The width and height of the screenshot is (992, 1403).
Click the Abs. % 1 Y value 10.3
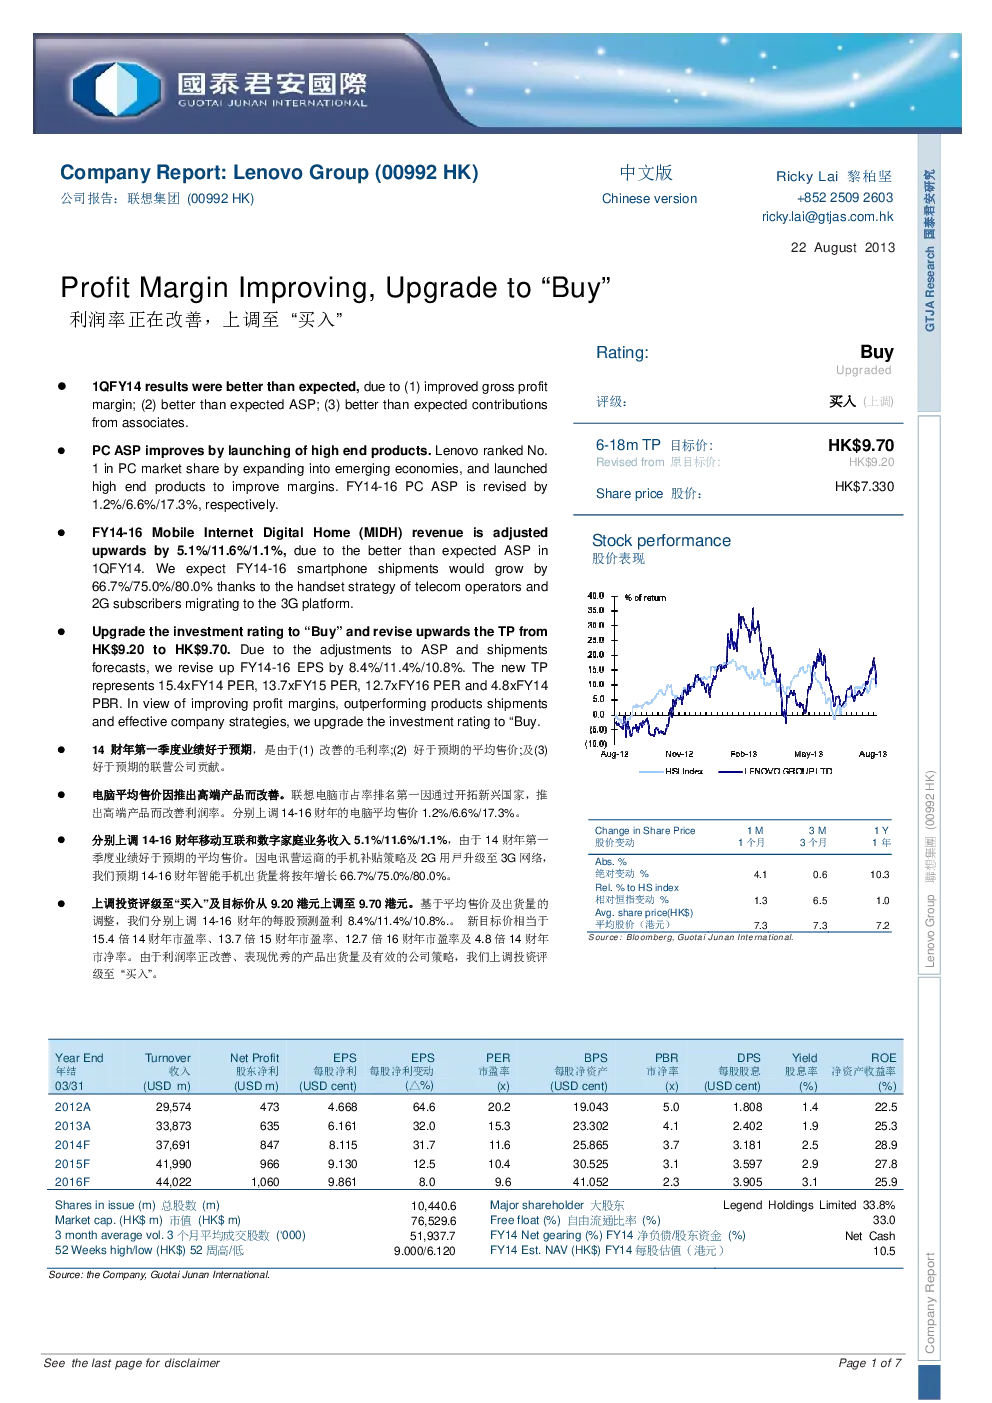click(x=879, y=874)
